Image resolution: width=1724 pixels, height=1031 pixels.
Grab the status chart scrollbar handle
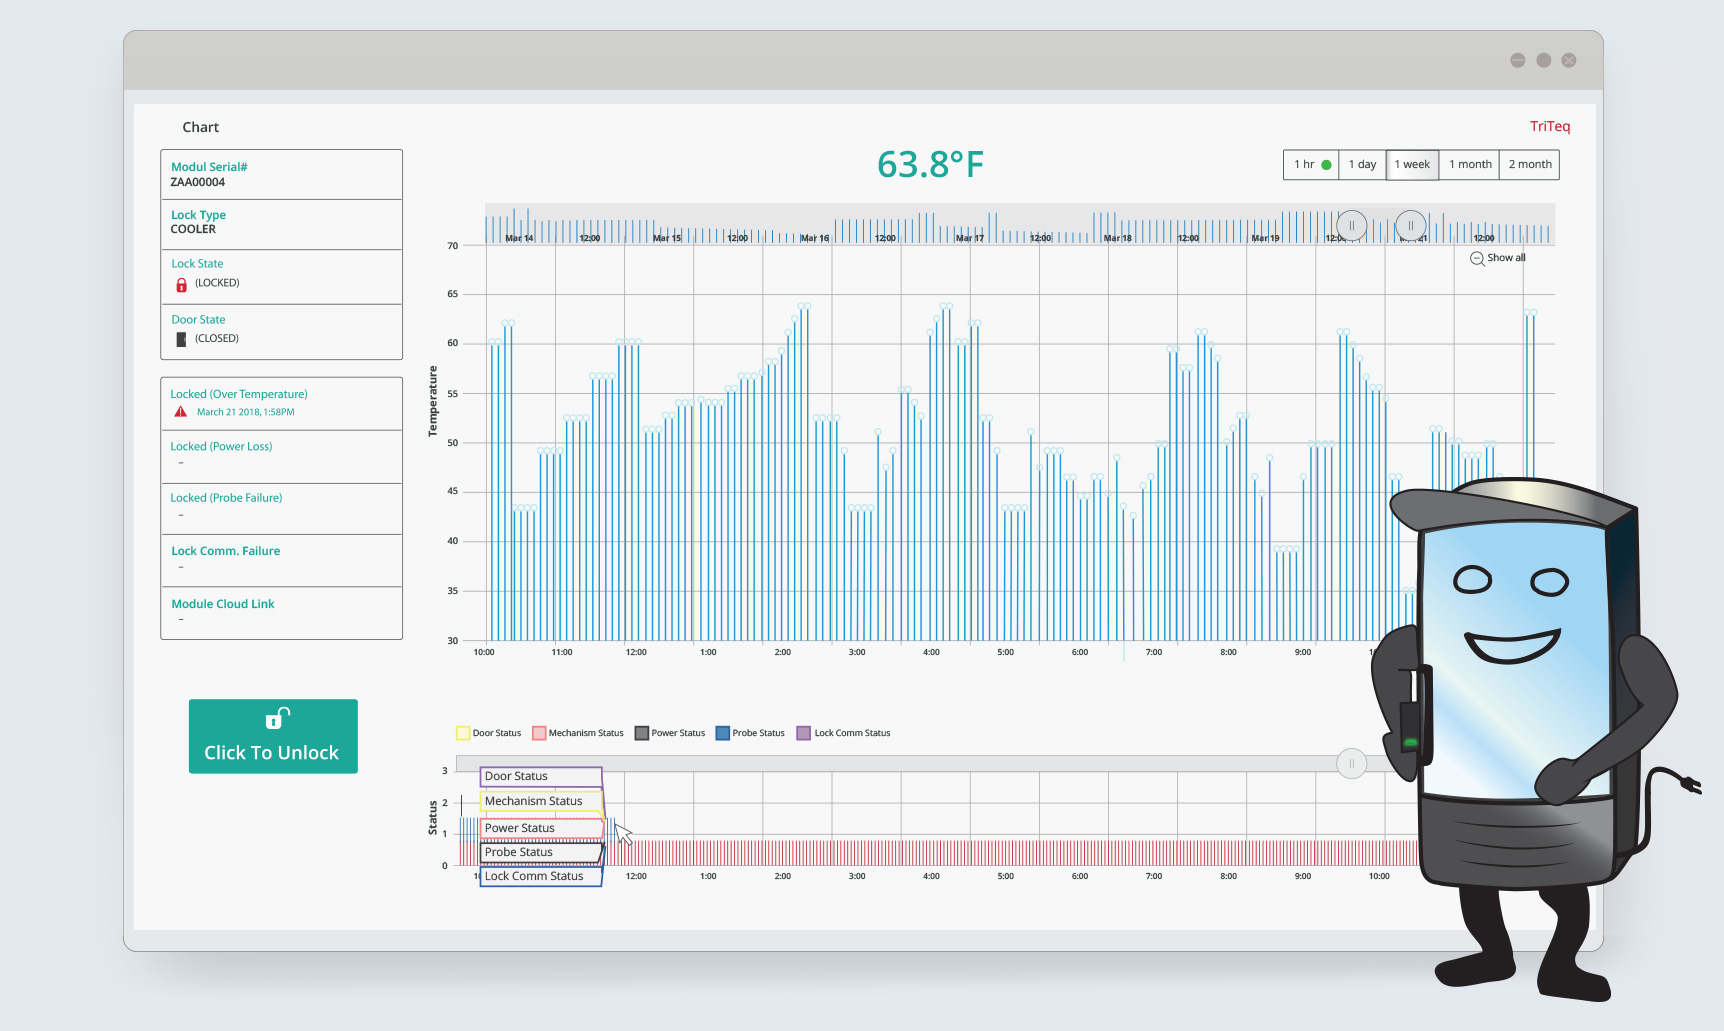pos(1352,763)
